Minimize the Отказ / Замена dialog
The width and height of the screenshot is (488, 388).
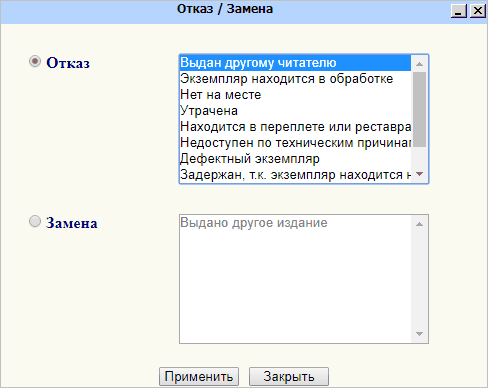pyautogui.click(x=459, y=11)
